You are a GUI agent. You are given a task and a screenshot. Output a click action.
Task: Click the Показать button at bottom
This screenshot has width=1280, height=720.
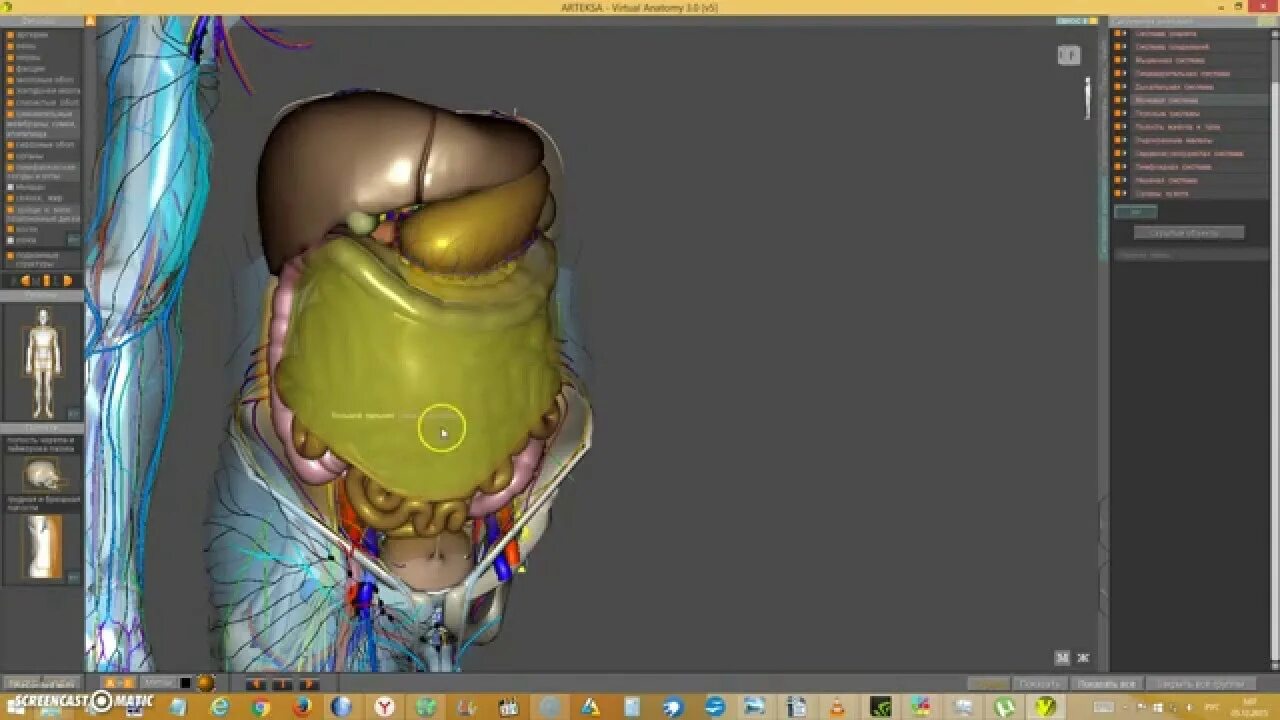pyautogui.click(x=1040, y=684)
